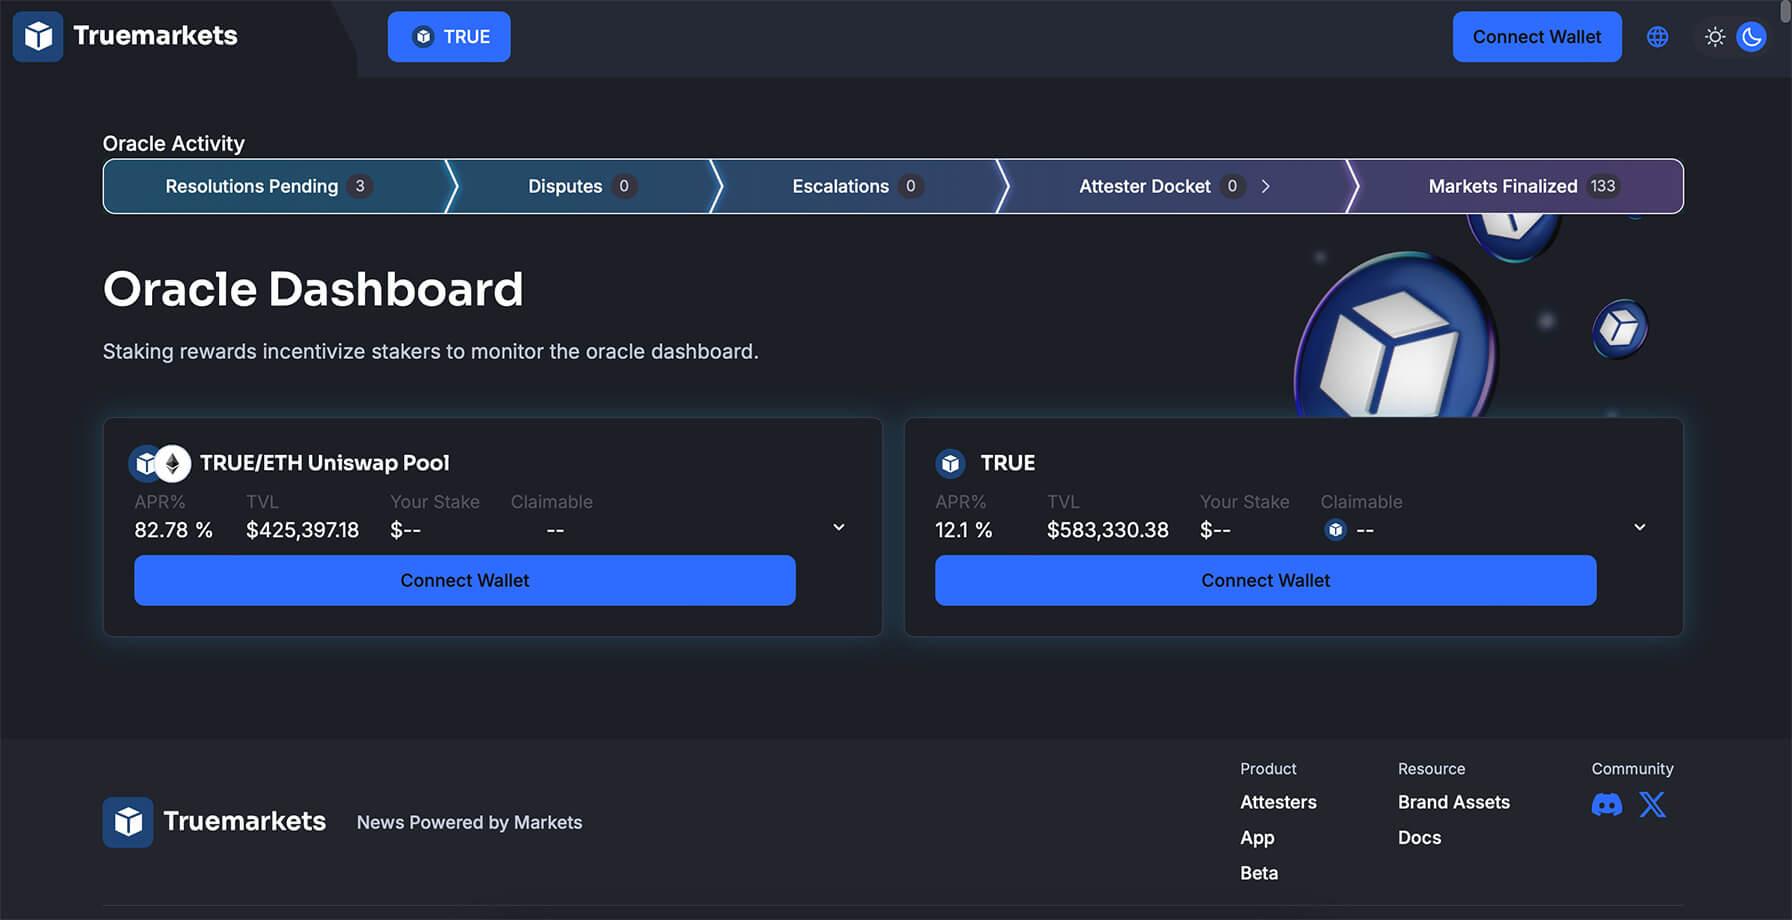Viewport: 1792px width, 920px height.
Task: Click Connect Wallet in top header
Action: [x=1537, y=37]
